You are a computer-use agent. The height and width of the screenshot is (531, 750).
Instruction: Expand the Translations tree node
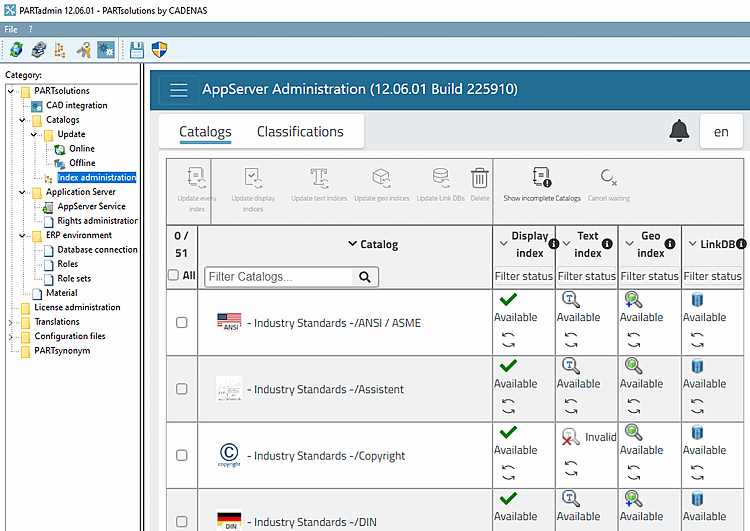coord(11,322)
